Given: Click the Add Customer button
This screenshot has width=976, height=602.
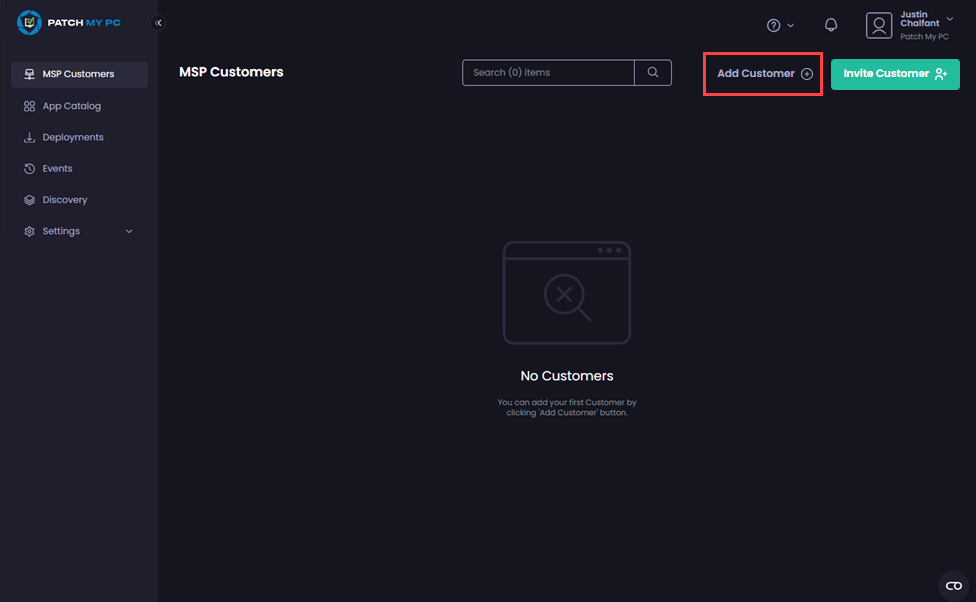Looking at the screenshot, I should click(762, 73).
